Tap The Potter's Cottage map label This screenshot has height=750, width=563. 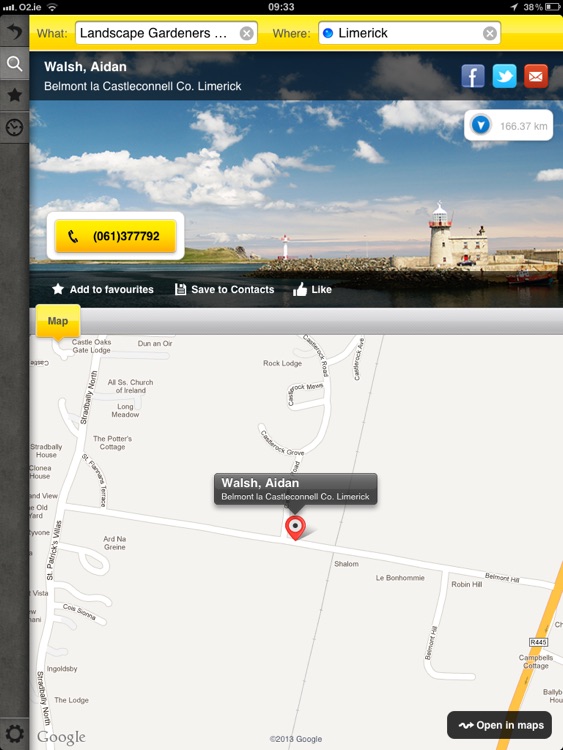[112, 442]
